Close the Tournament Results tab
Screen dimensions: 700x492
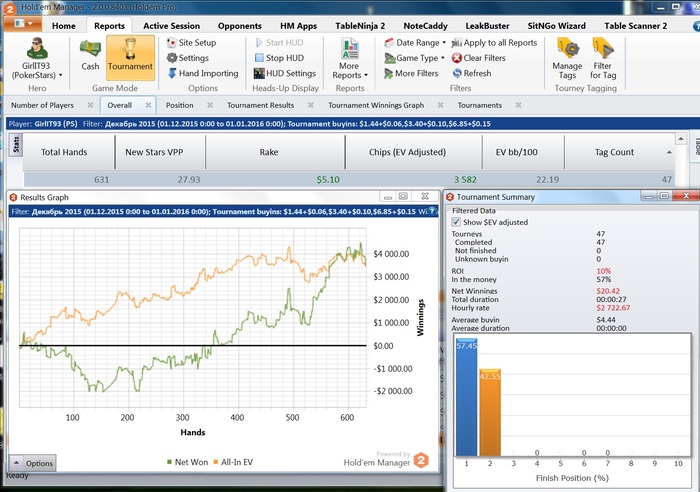311,105
